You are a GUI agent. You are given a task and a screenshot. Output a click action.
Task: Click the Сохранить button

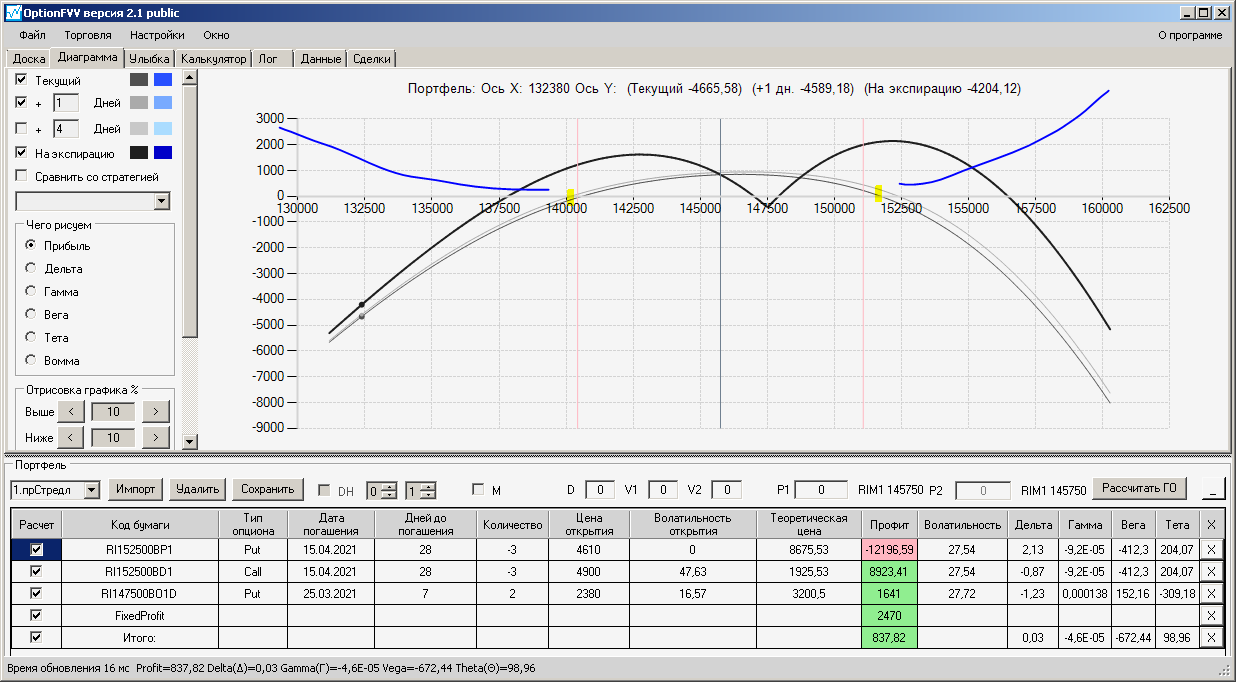point(267,489)
